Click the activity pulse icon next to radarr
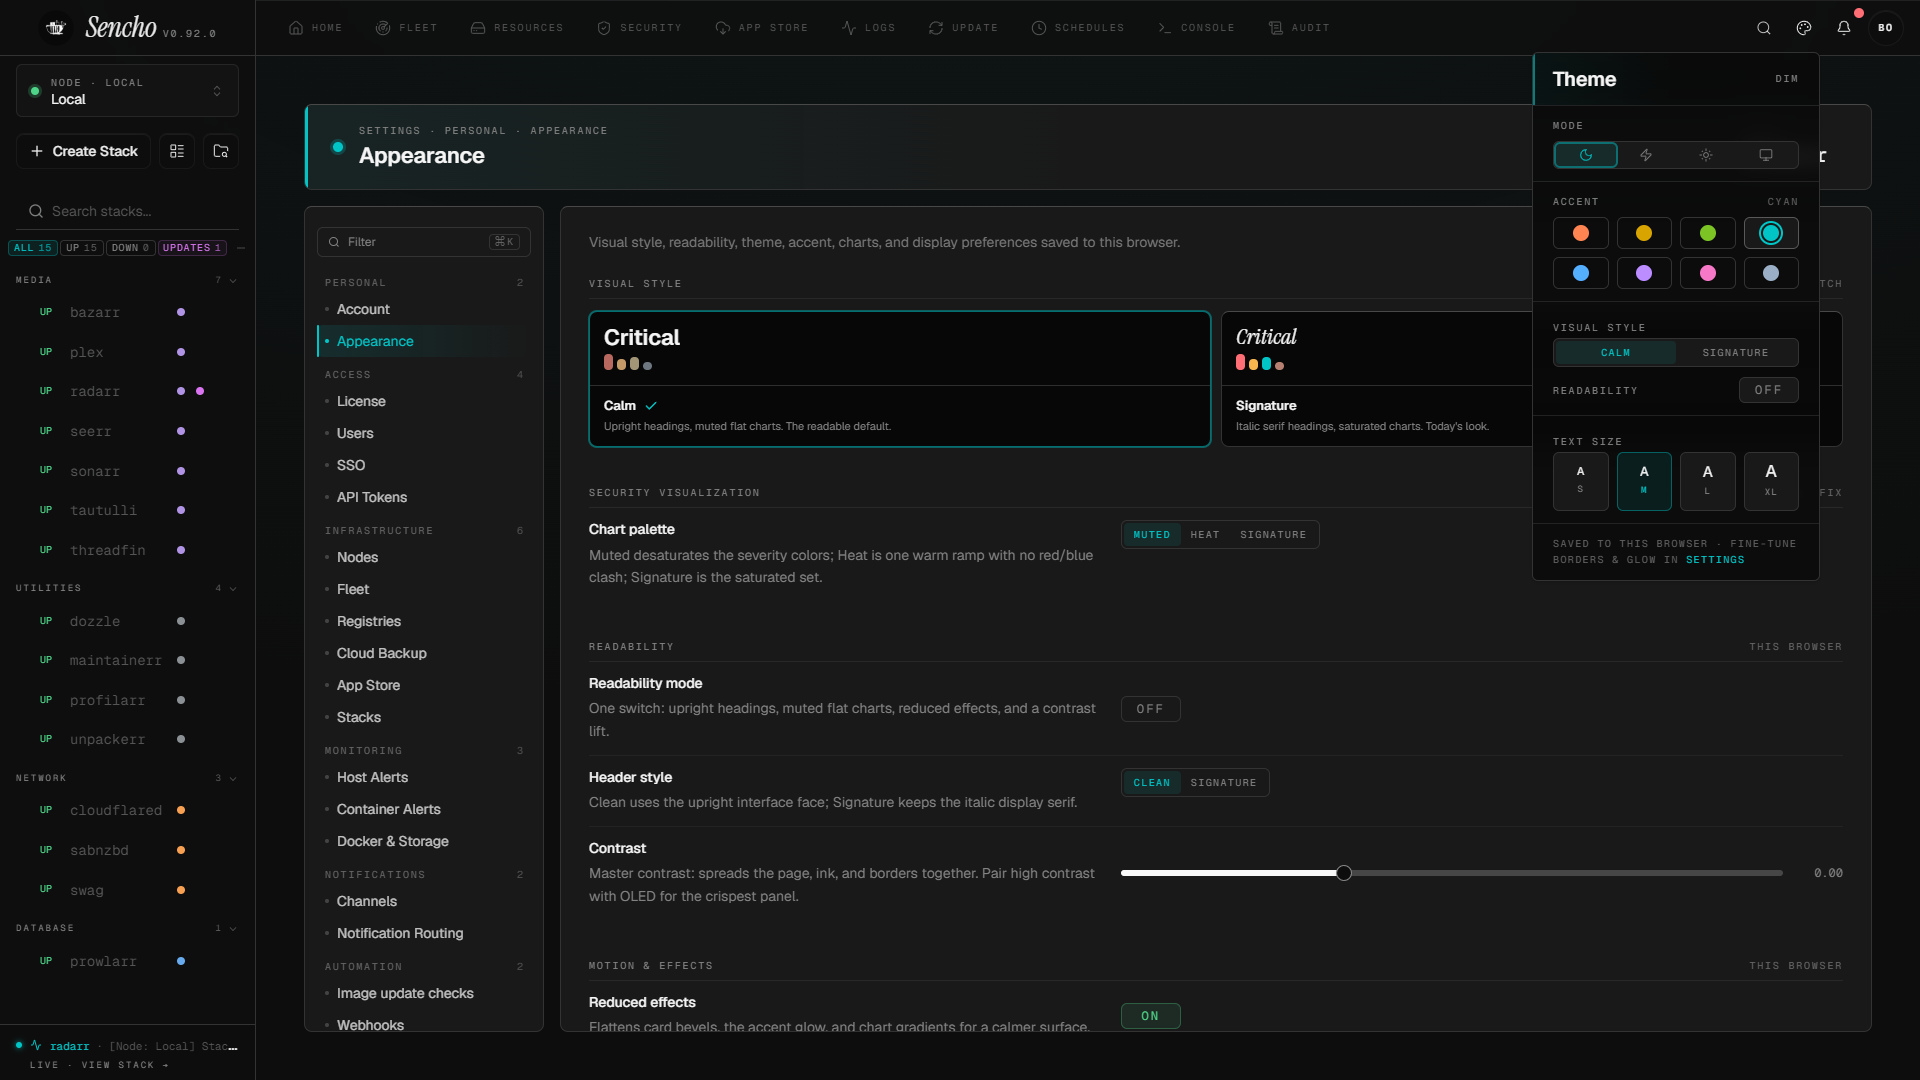The image size is (1920, 1080). [x=36, y=1045]
